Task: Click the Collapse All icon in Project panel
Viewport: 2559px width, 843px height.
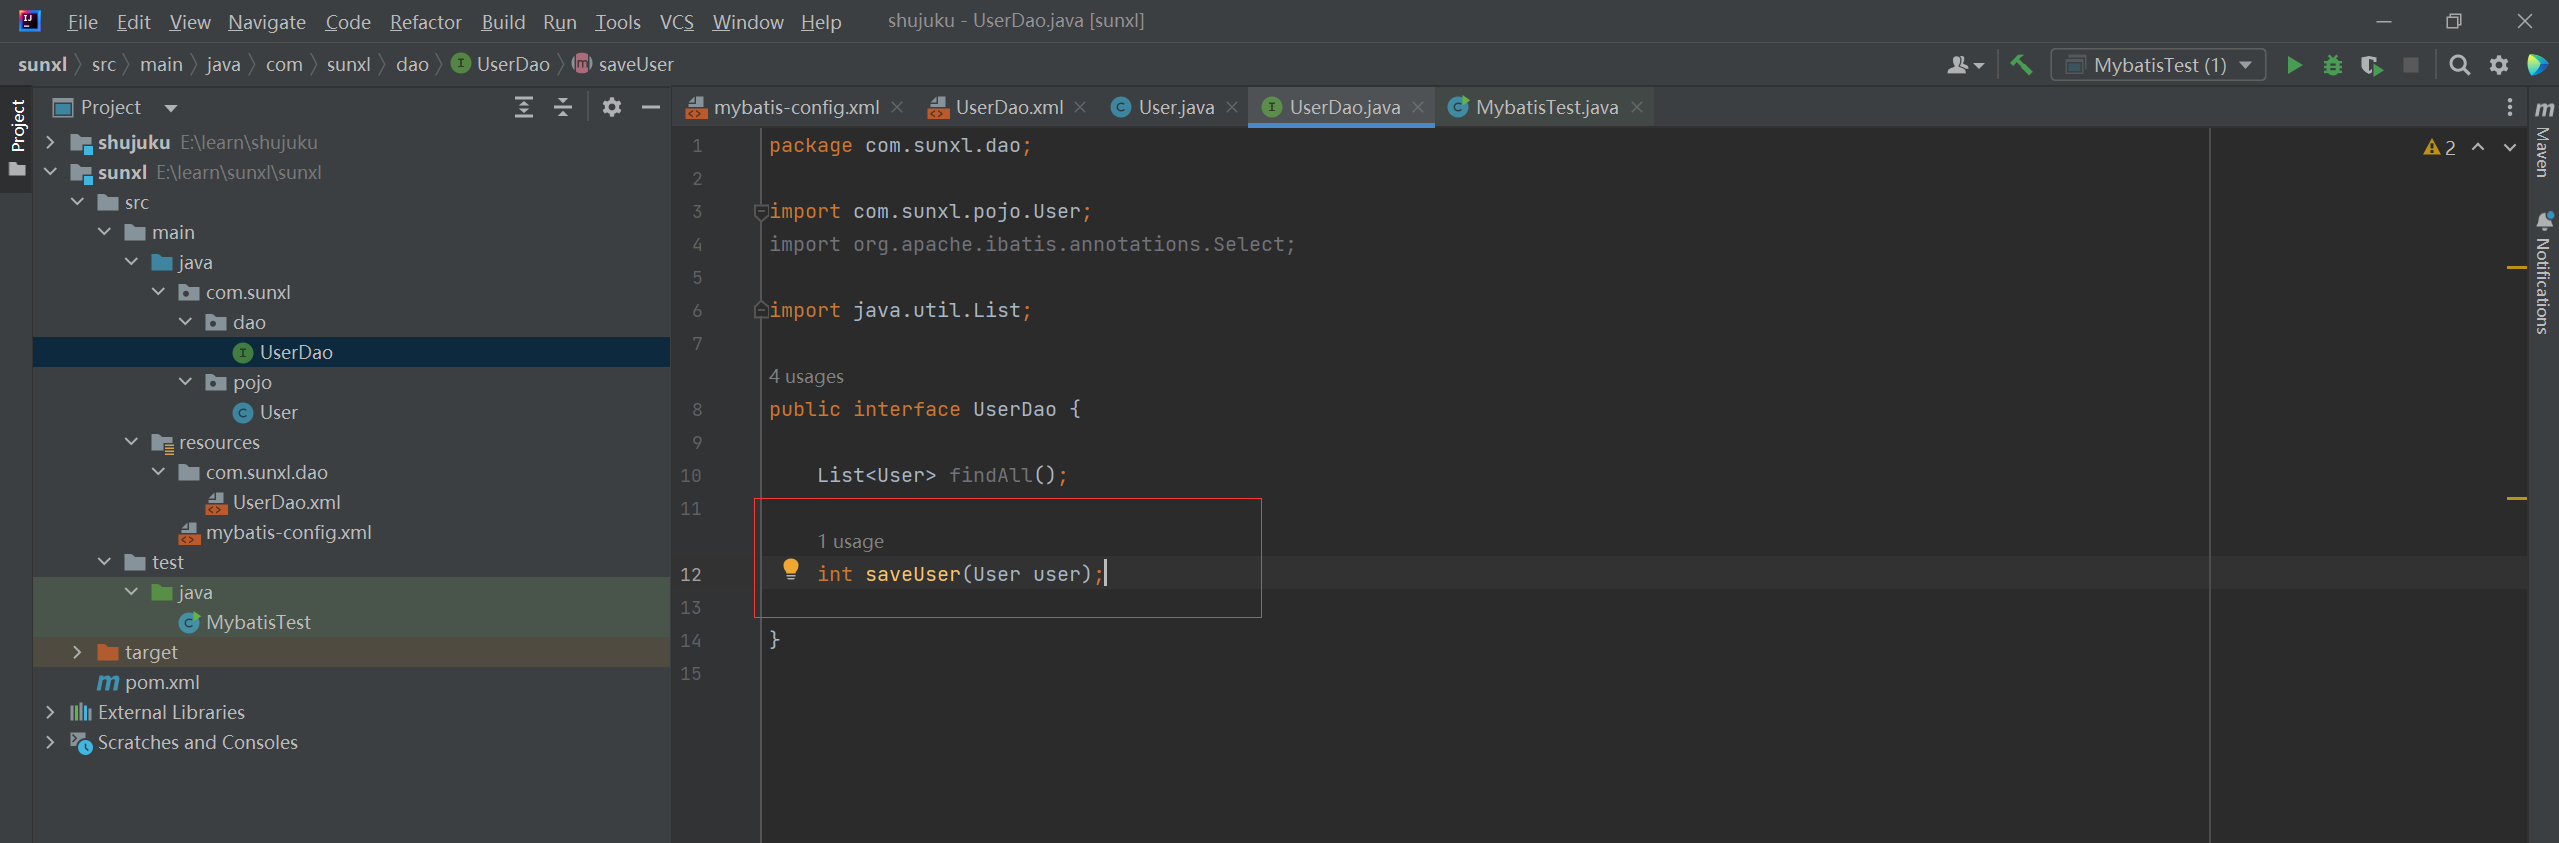Action: pyautogui.click(x=562, y=107)
